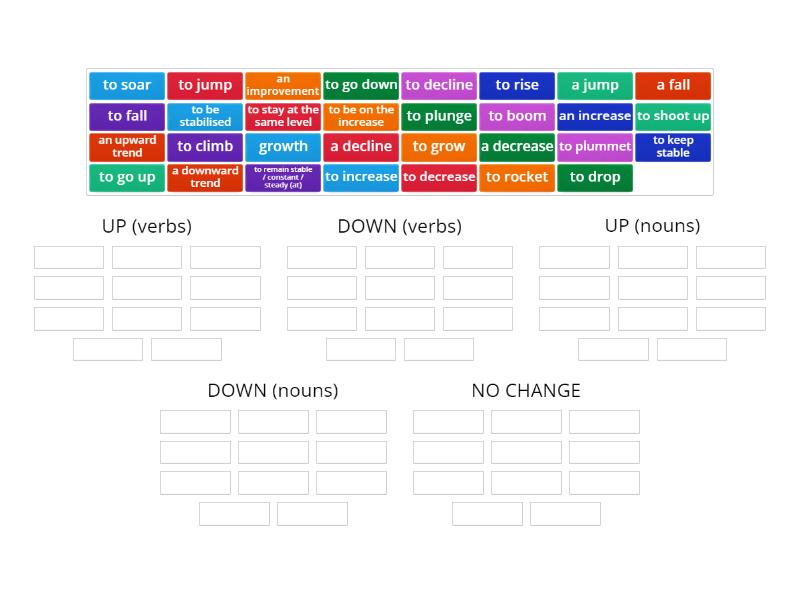Select the "a decline" tile
The image size is (800, 600).
coord(361,146)
